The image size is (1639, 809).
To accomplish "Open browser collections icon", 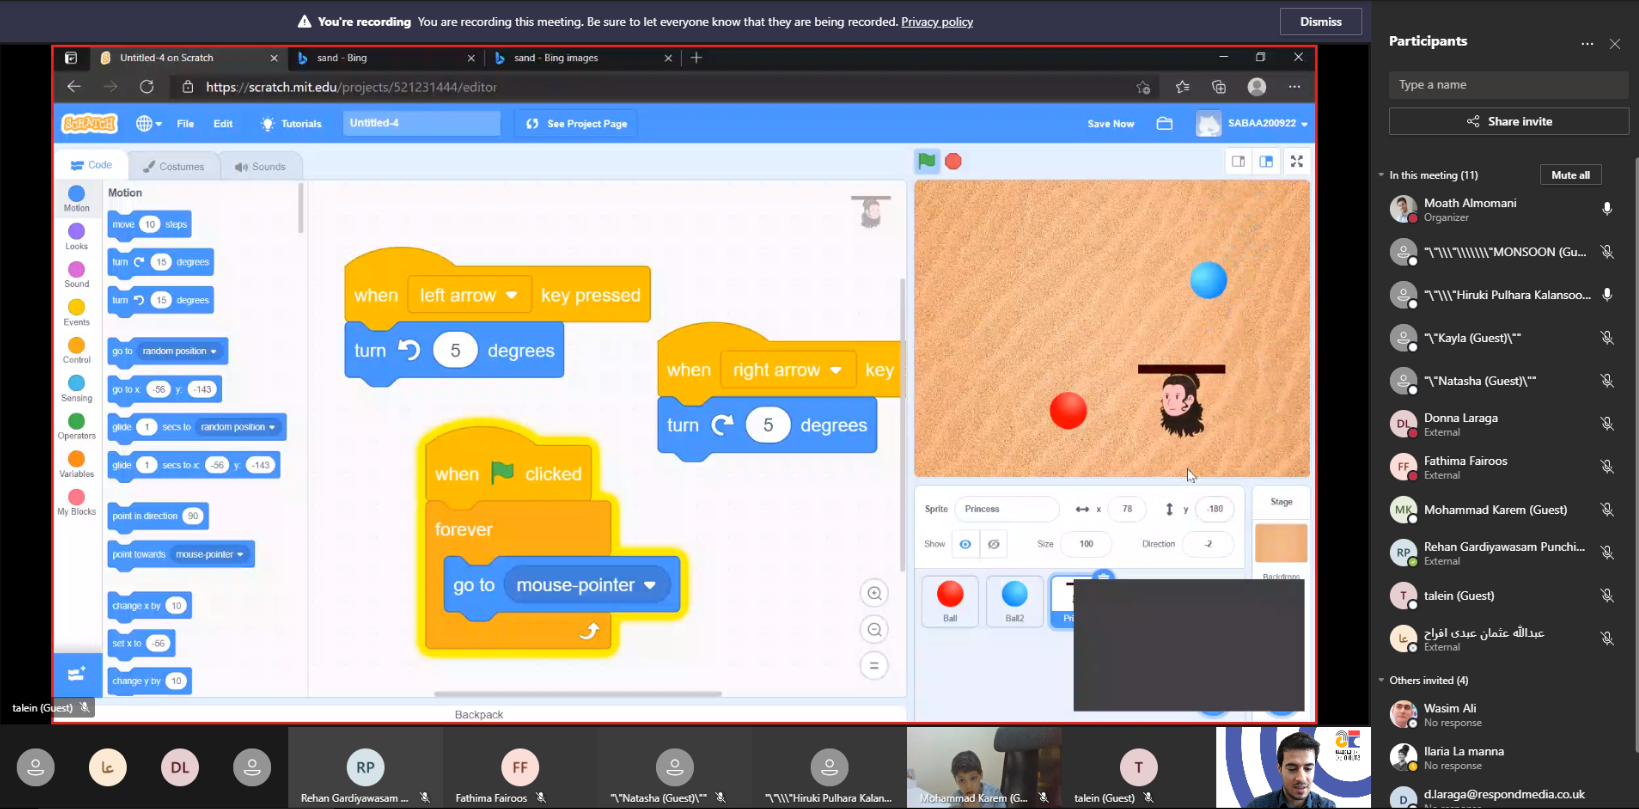I will pyautogui.click(x=1219, y=87).
